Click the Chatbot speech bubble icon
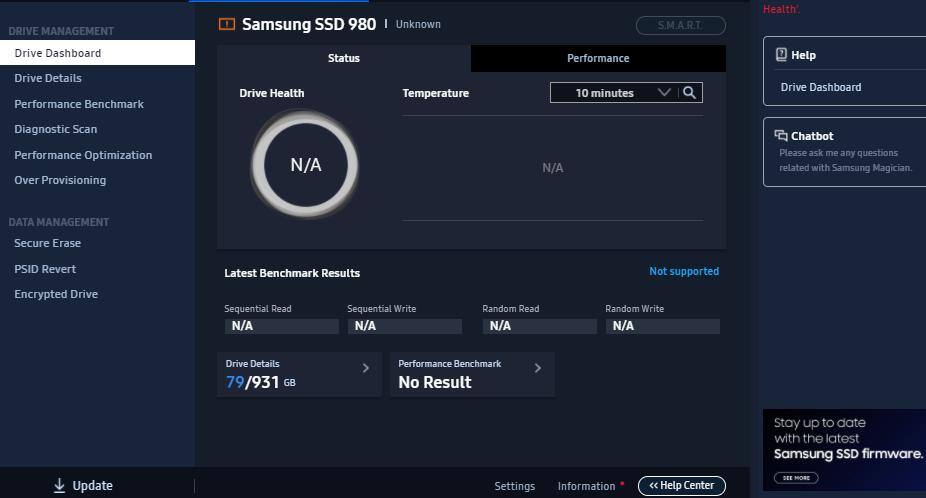 (x=781, y=136)
